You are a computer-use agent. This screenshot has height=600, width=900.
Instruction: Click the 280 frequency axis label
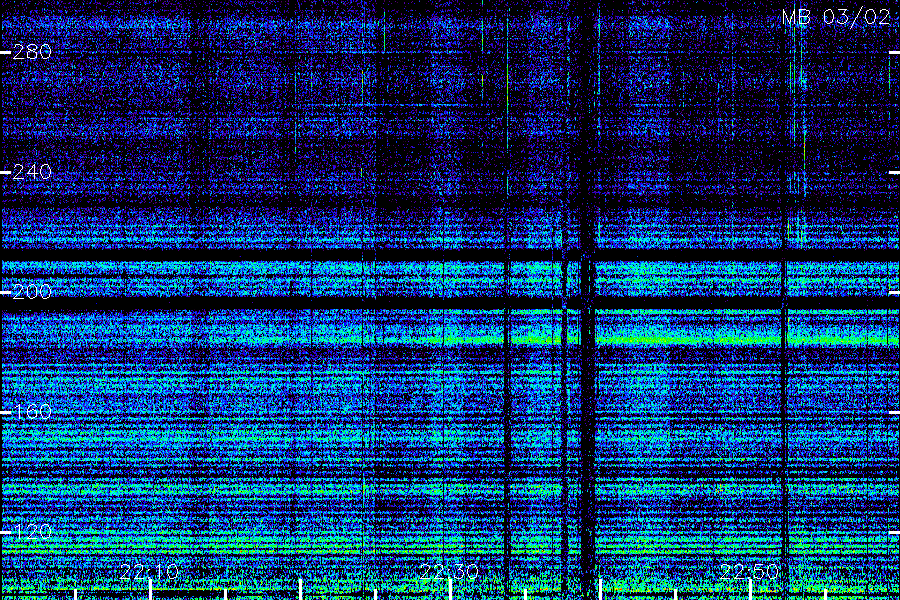point(32,53)
